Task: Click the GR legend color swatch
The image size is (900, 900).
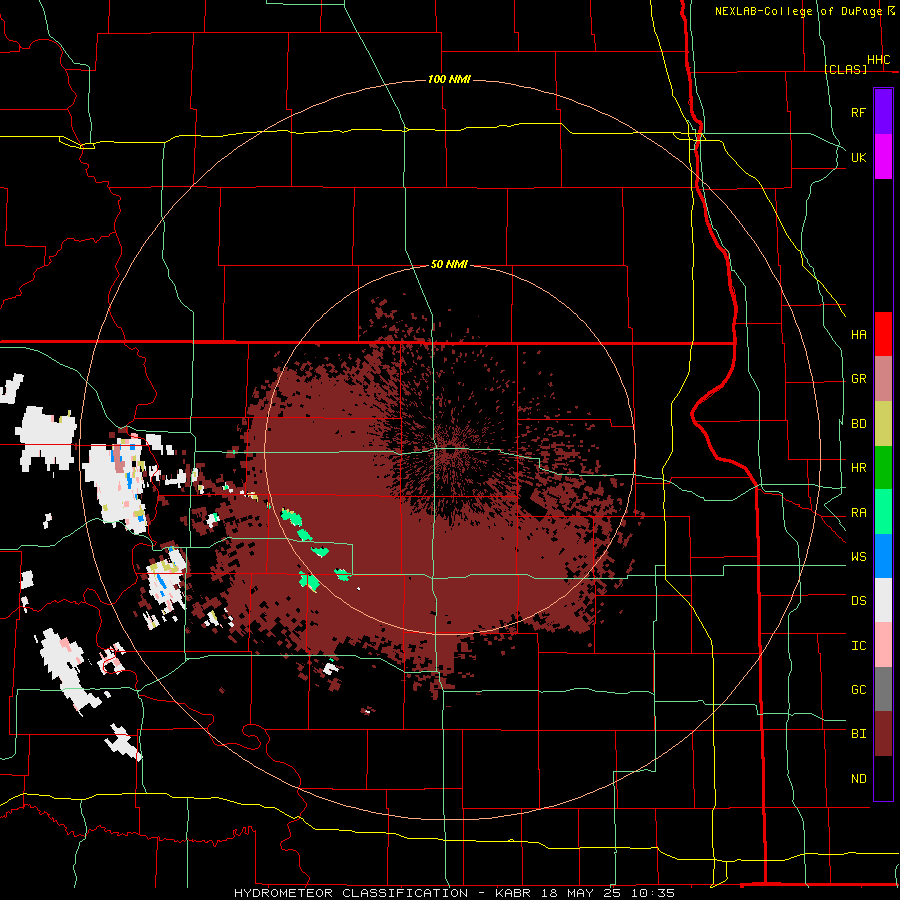Action: tap(883, 379)
